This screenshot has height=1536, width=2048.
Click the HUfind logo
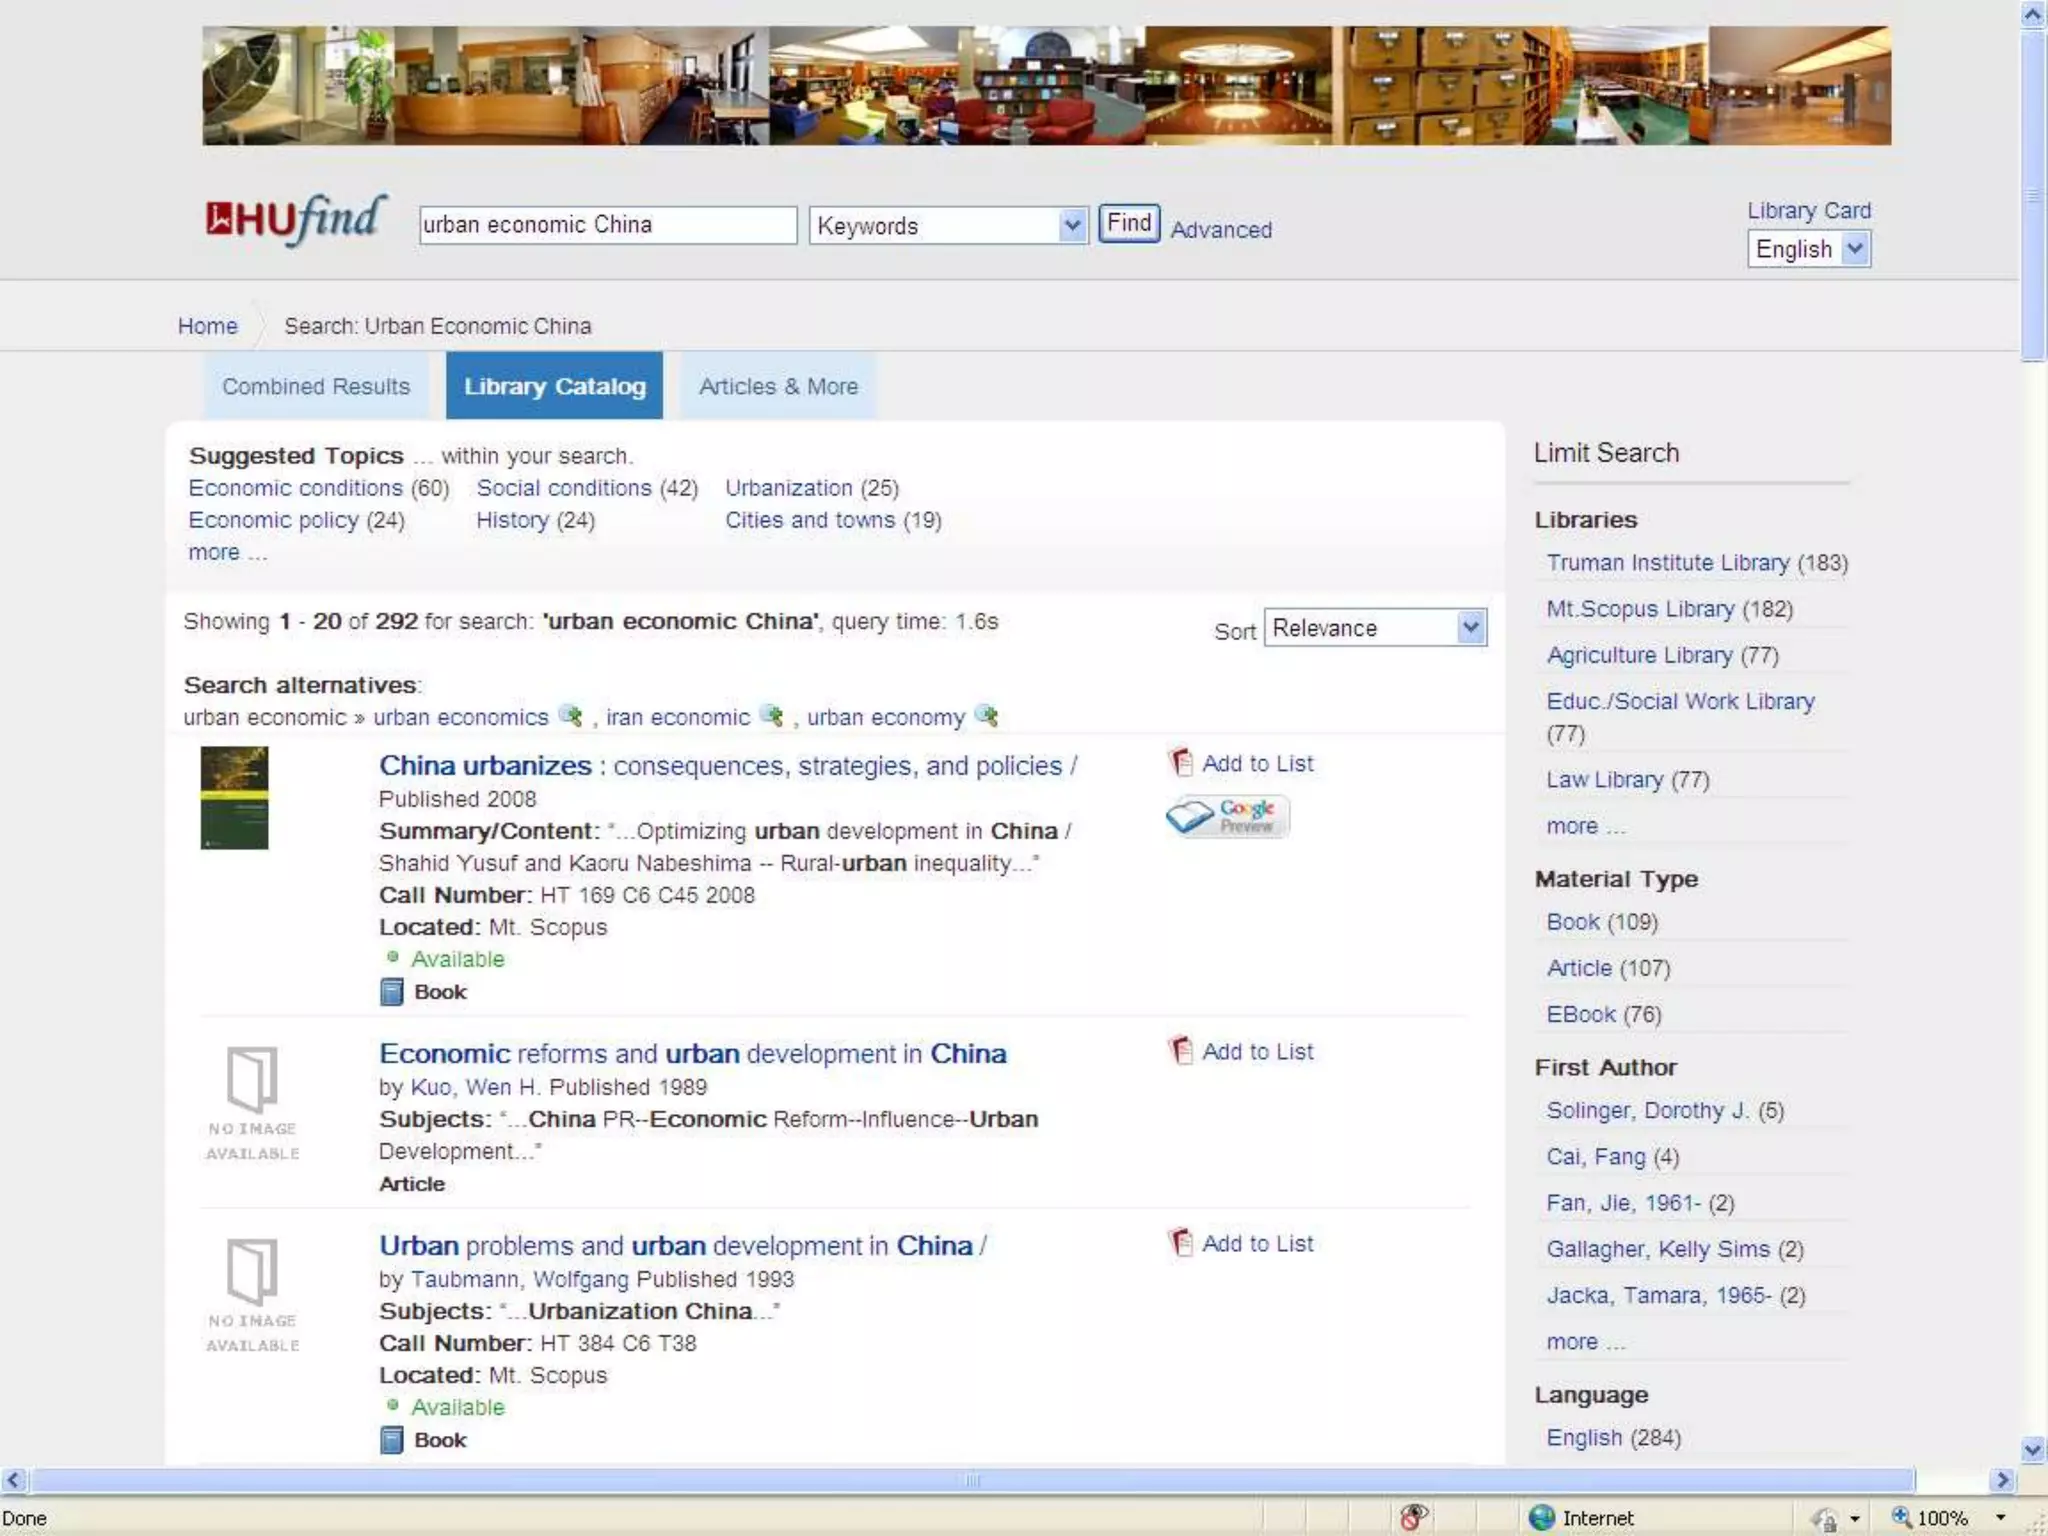click(296, 220)
